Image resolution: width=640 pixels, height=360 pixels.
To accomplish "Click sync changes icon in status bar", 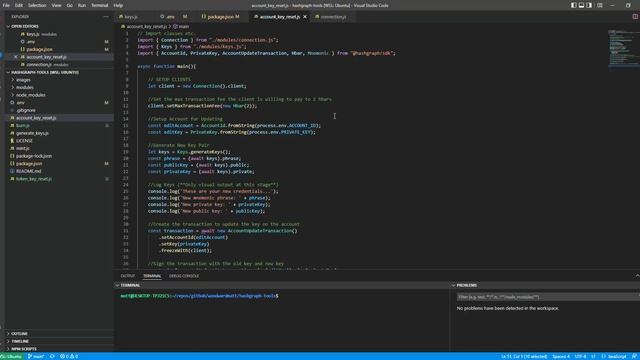I will (52, 356).
